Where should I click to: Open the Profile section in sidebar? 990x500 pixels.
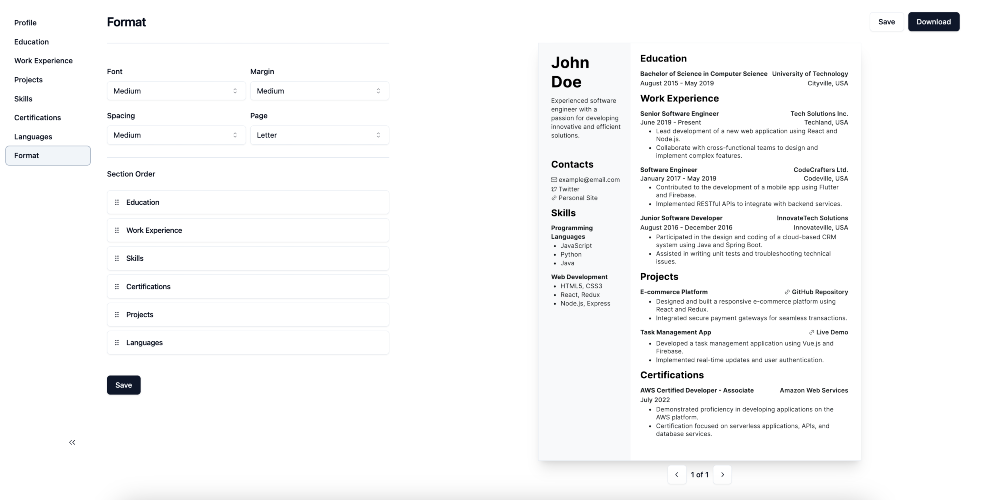coord(25,23)
